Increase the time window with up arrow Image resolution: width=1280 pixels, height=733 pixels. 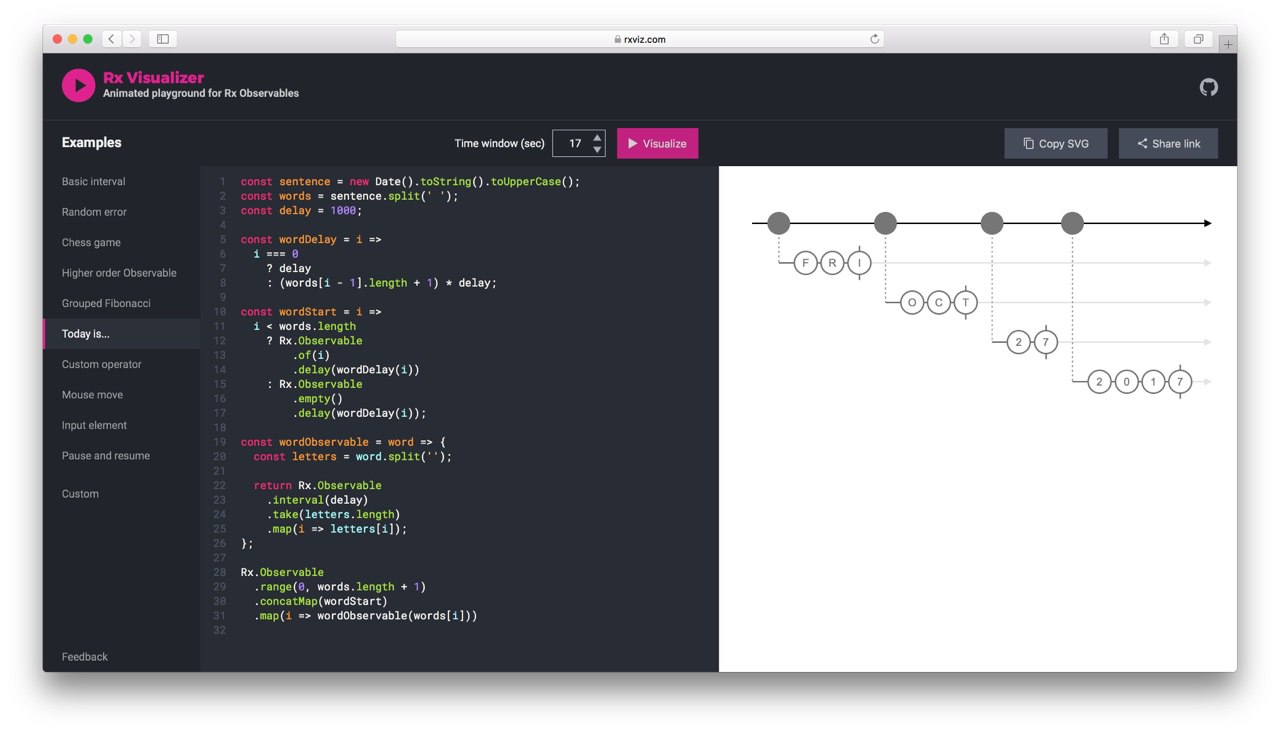(598, 138)
